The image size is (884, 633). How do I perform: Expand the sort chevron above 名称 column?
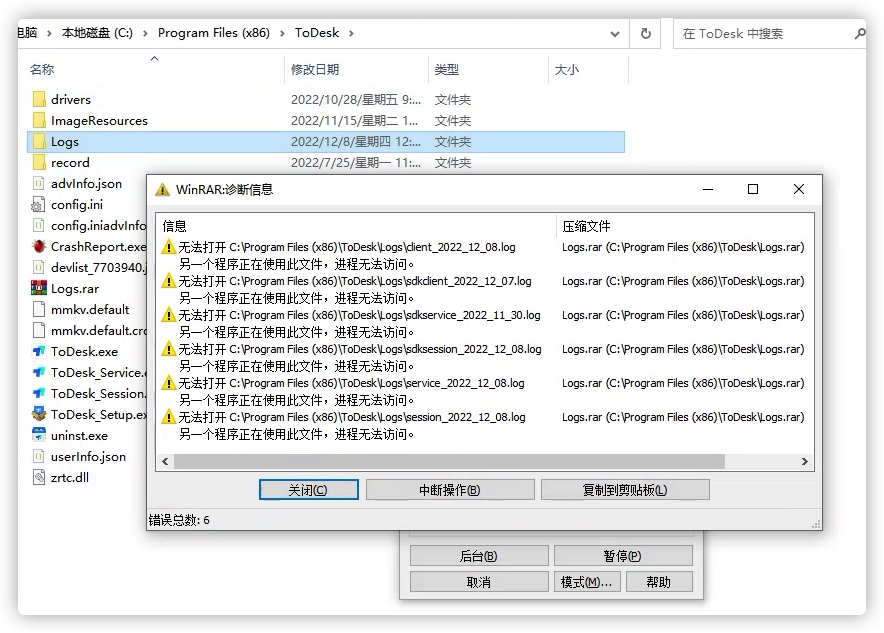(154, 59)
